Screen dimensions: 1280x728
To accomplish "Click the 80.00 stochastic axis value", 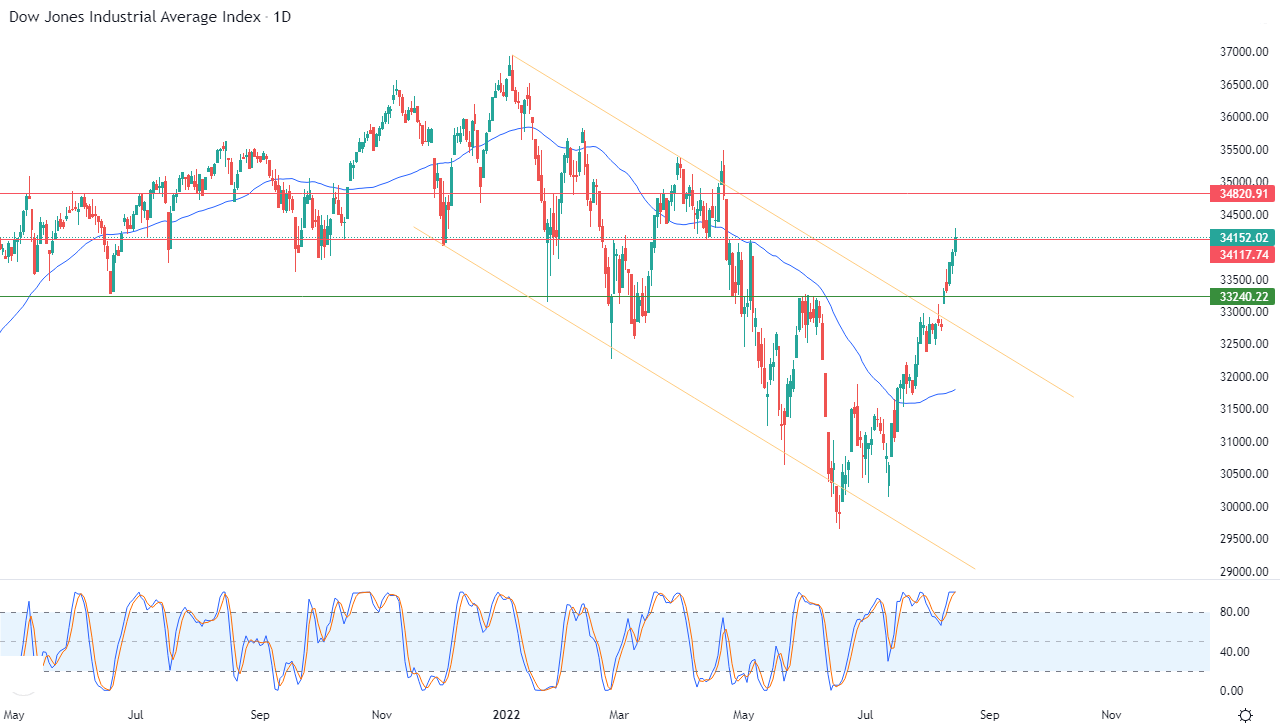I will [x=1233, y=612].
